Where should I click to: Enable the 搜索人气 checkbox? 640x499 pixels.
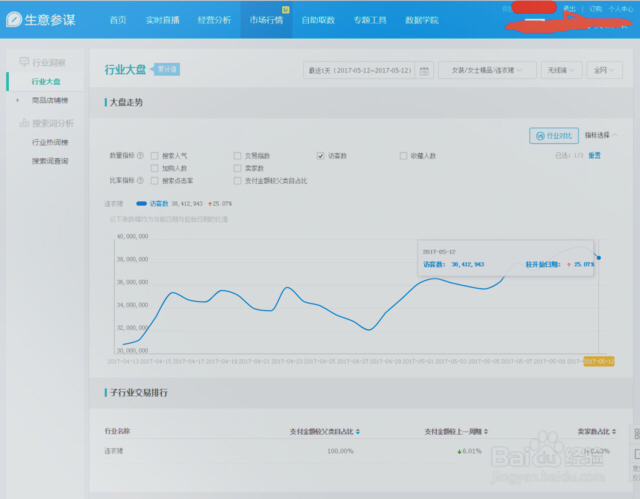(x=155, y=156)
